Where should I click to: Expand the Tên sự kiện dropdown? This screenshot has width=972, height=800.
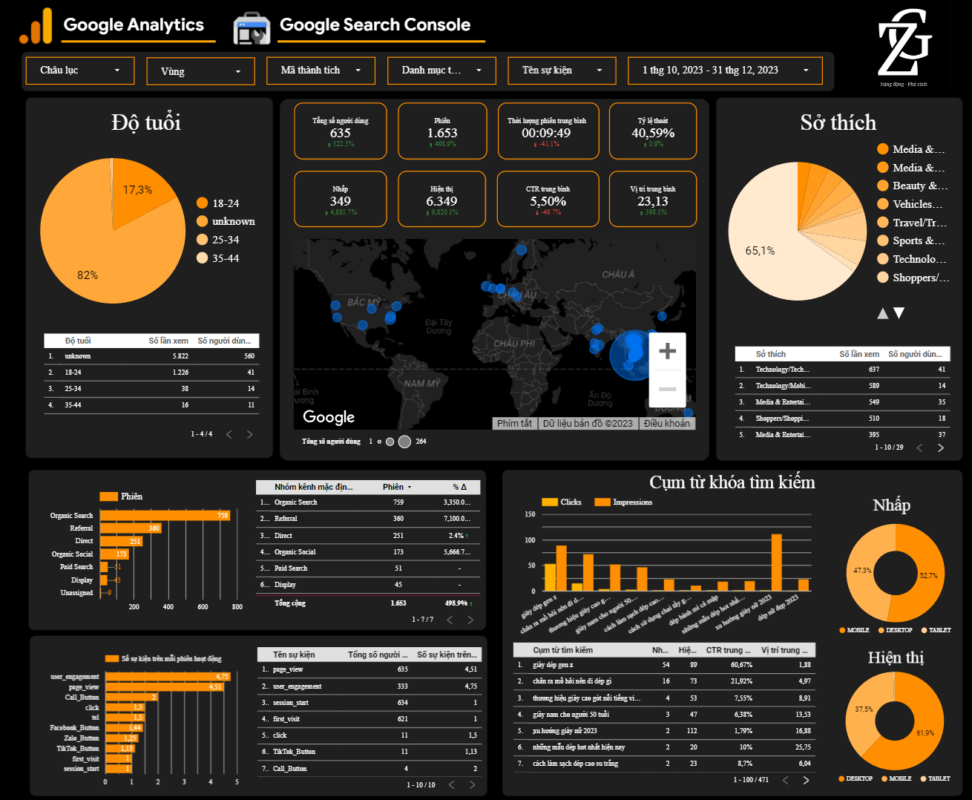[561, 70]
